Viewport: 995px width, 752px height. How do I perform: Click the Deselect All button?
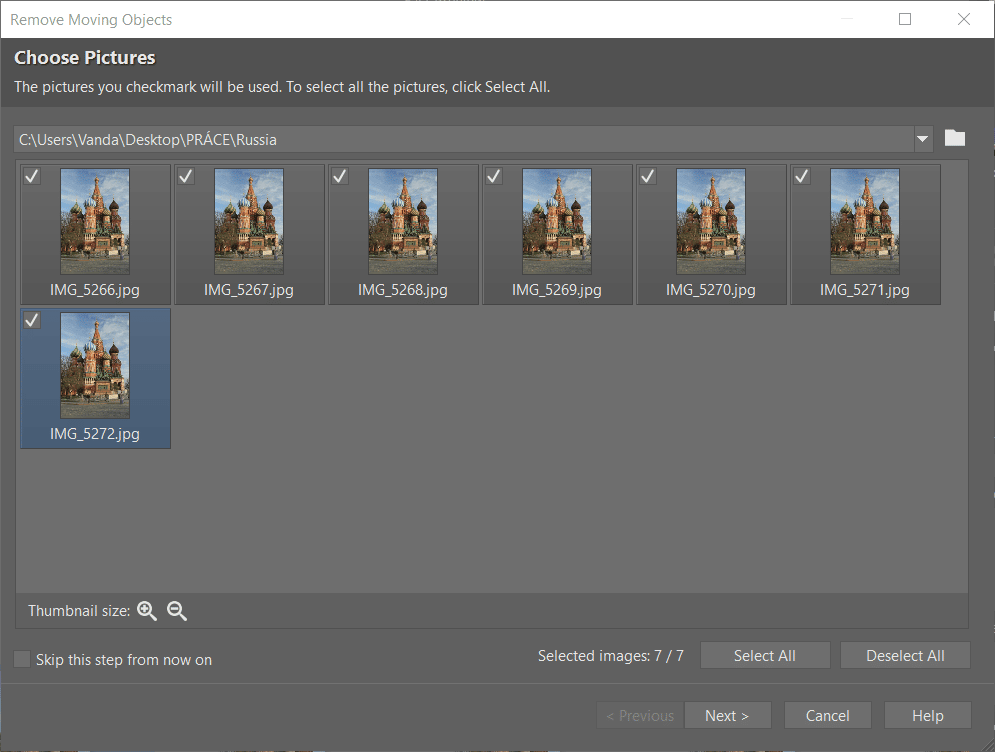click(905, 656)
